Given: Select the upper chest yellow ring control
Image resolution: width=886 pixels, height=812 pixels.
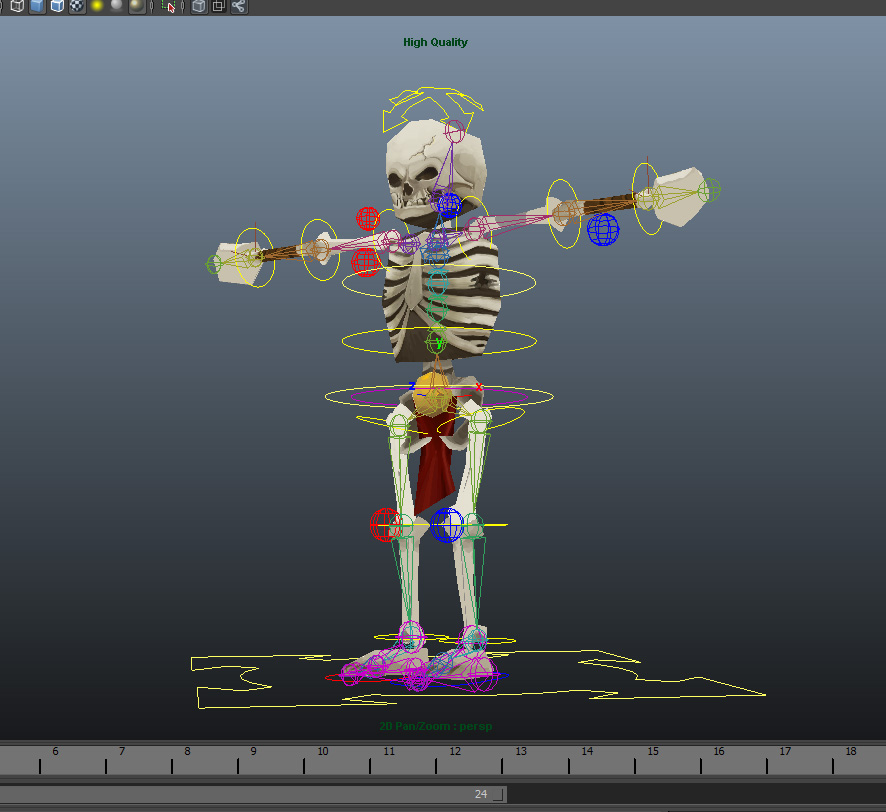Looking at the screenshot, I should pyautogui.click(x=439, y=282).
